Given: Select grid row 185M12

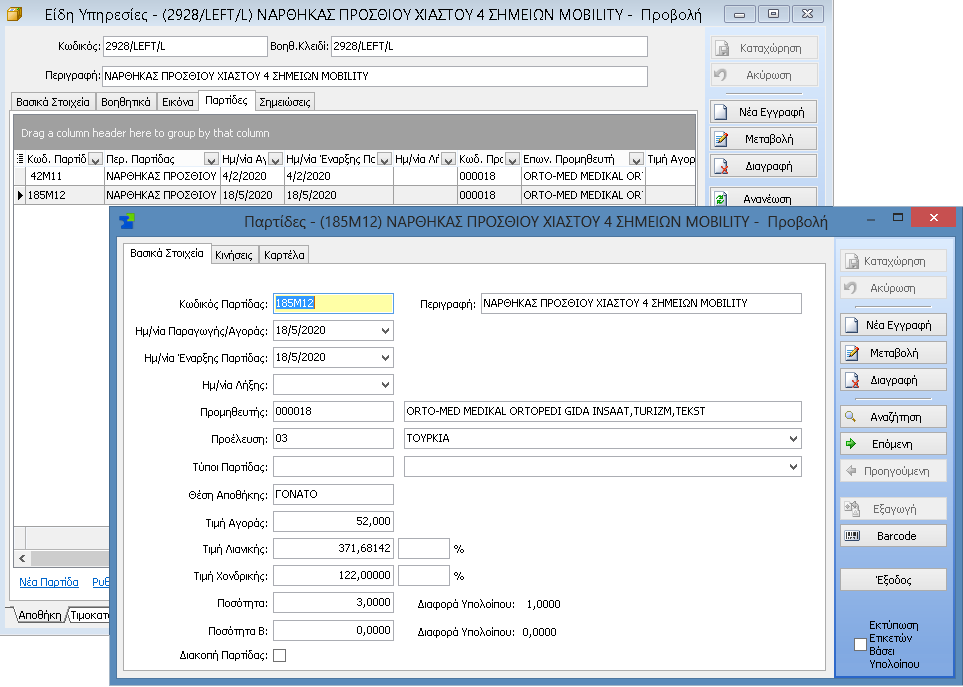Looking at the screenshot, I should [x=354, y=195].
